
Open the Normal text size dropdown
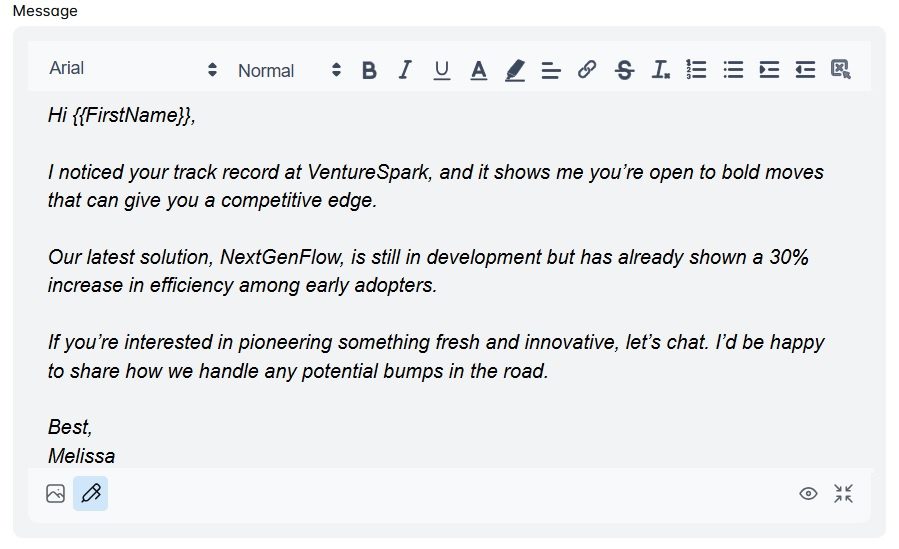coord(290,70)
